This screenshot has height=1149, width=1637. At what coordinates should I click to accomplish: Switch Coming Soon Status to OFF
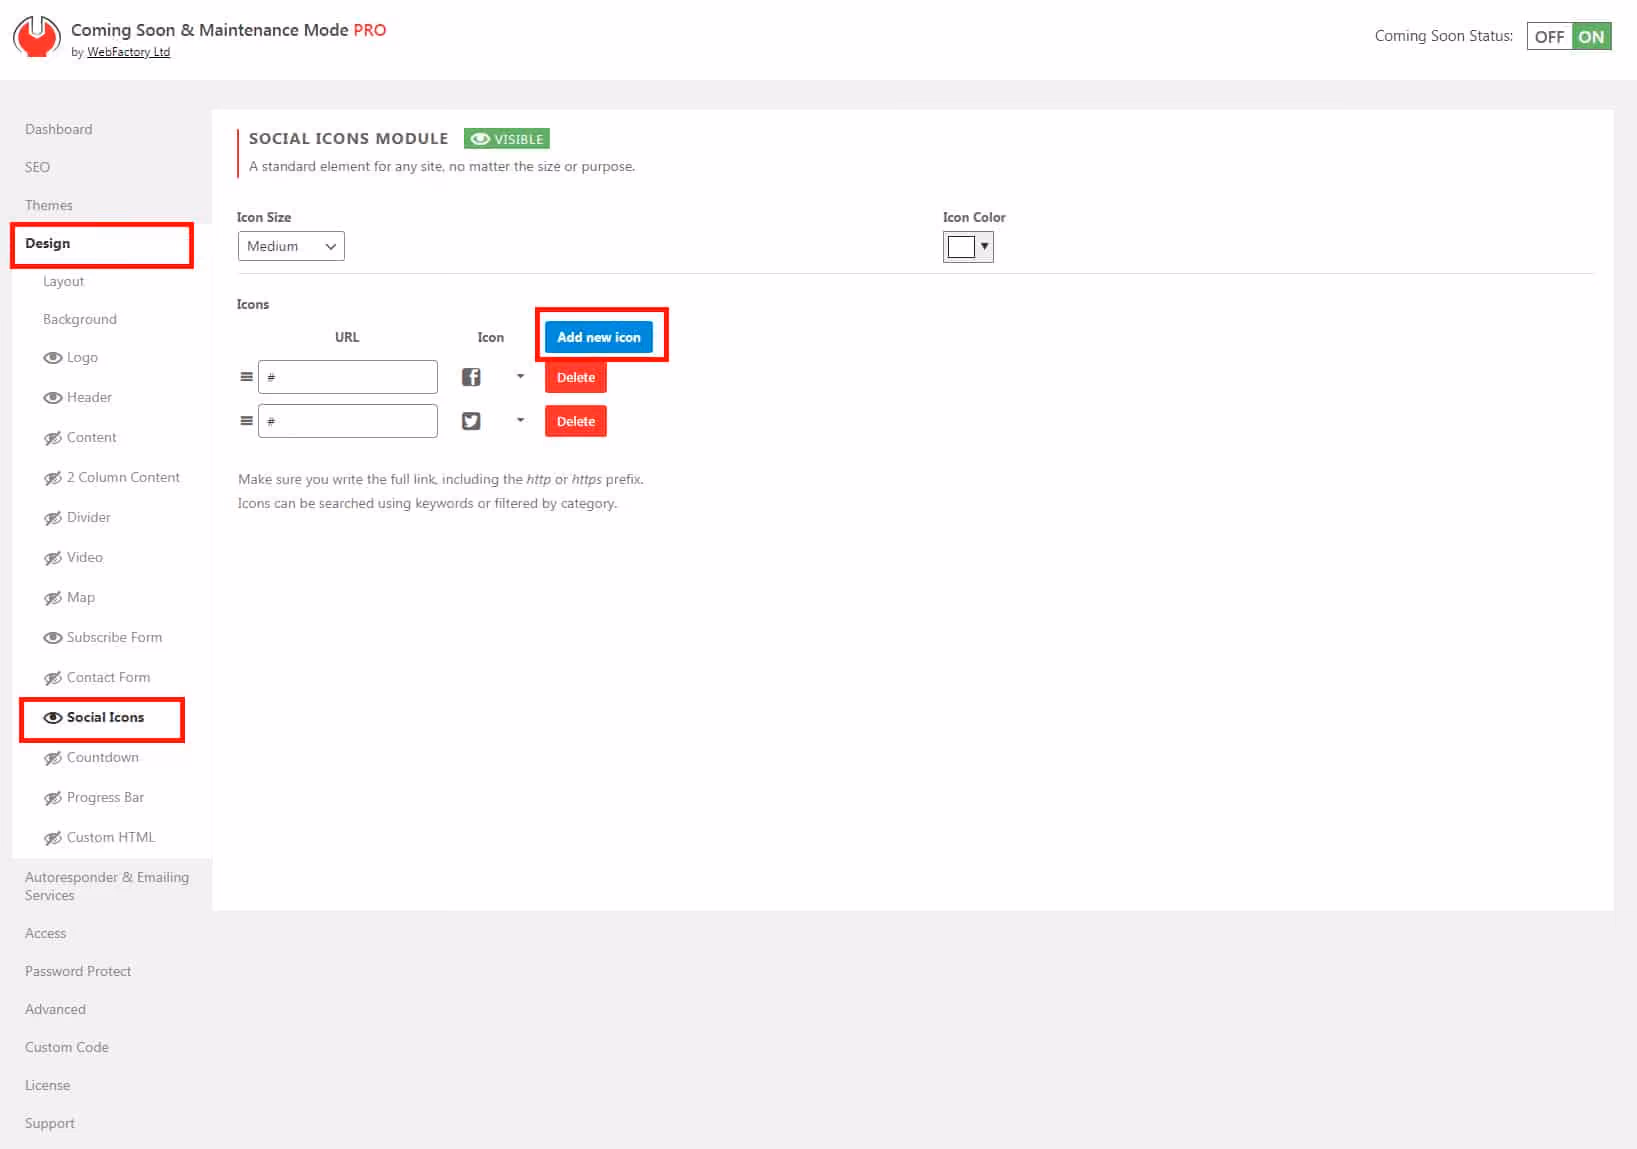pyautogui.click(x=1549, y=37)
